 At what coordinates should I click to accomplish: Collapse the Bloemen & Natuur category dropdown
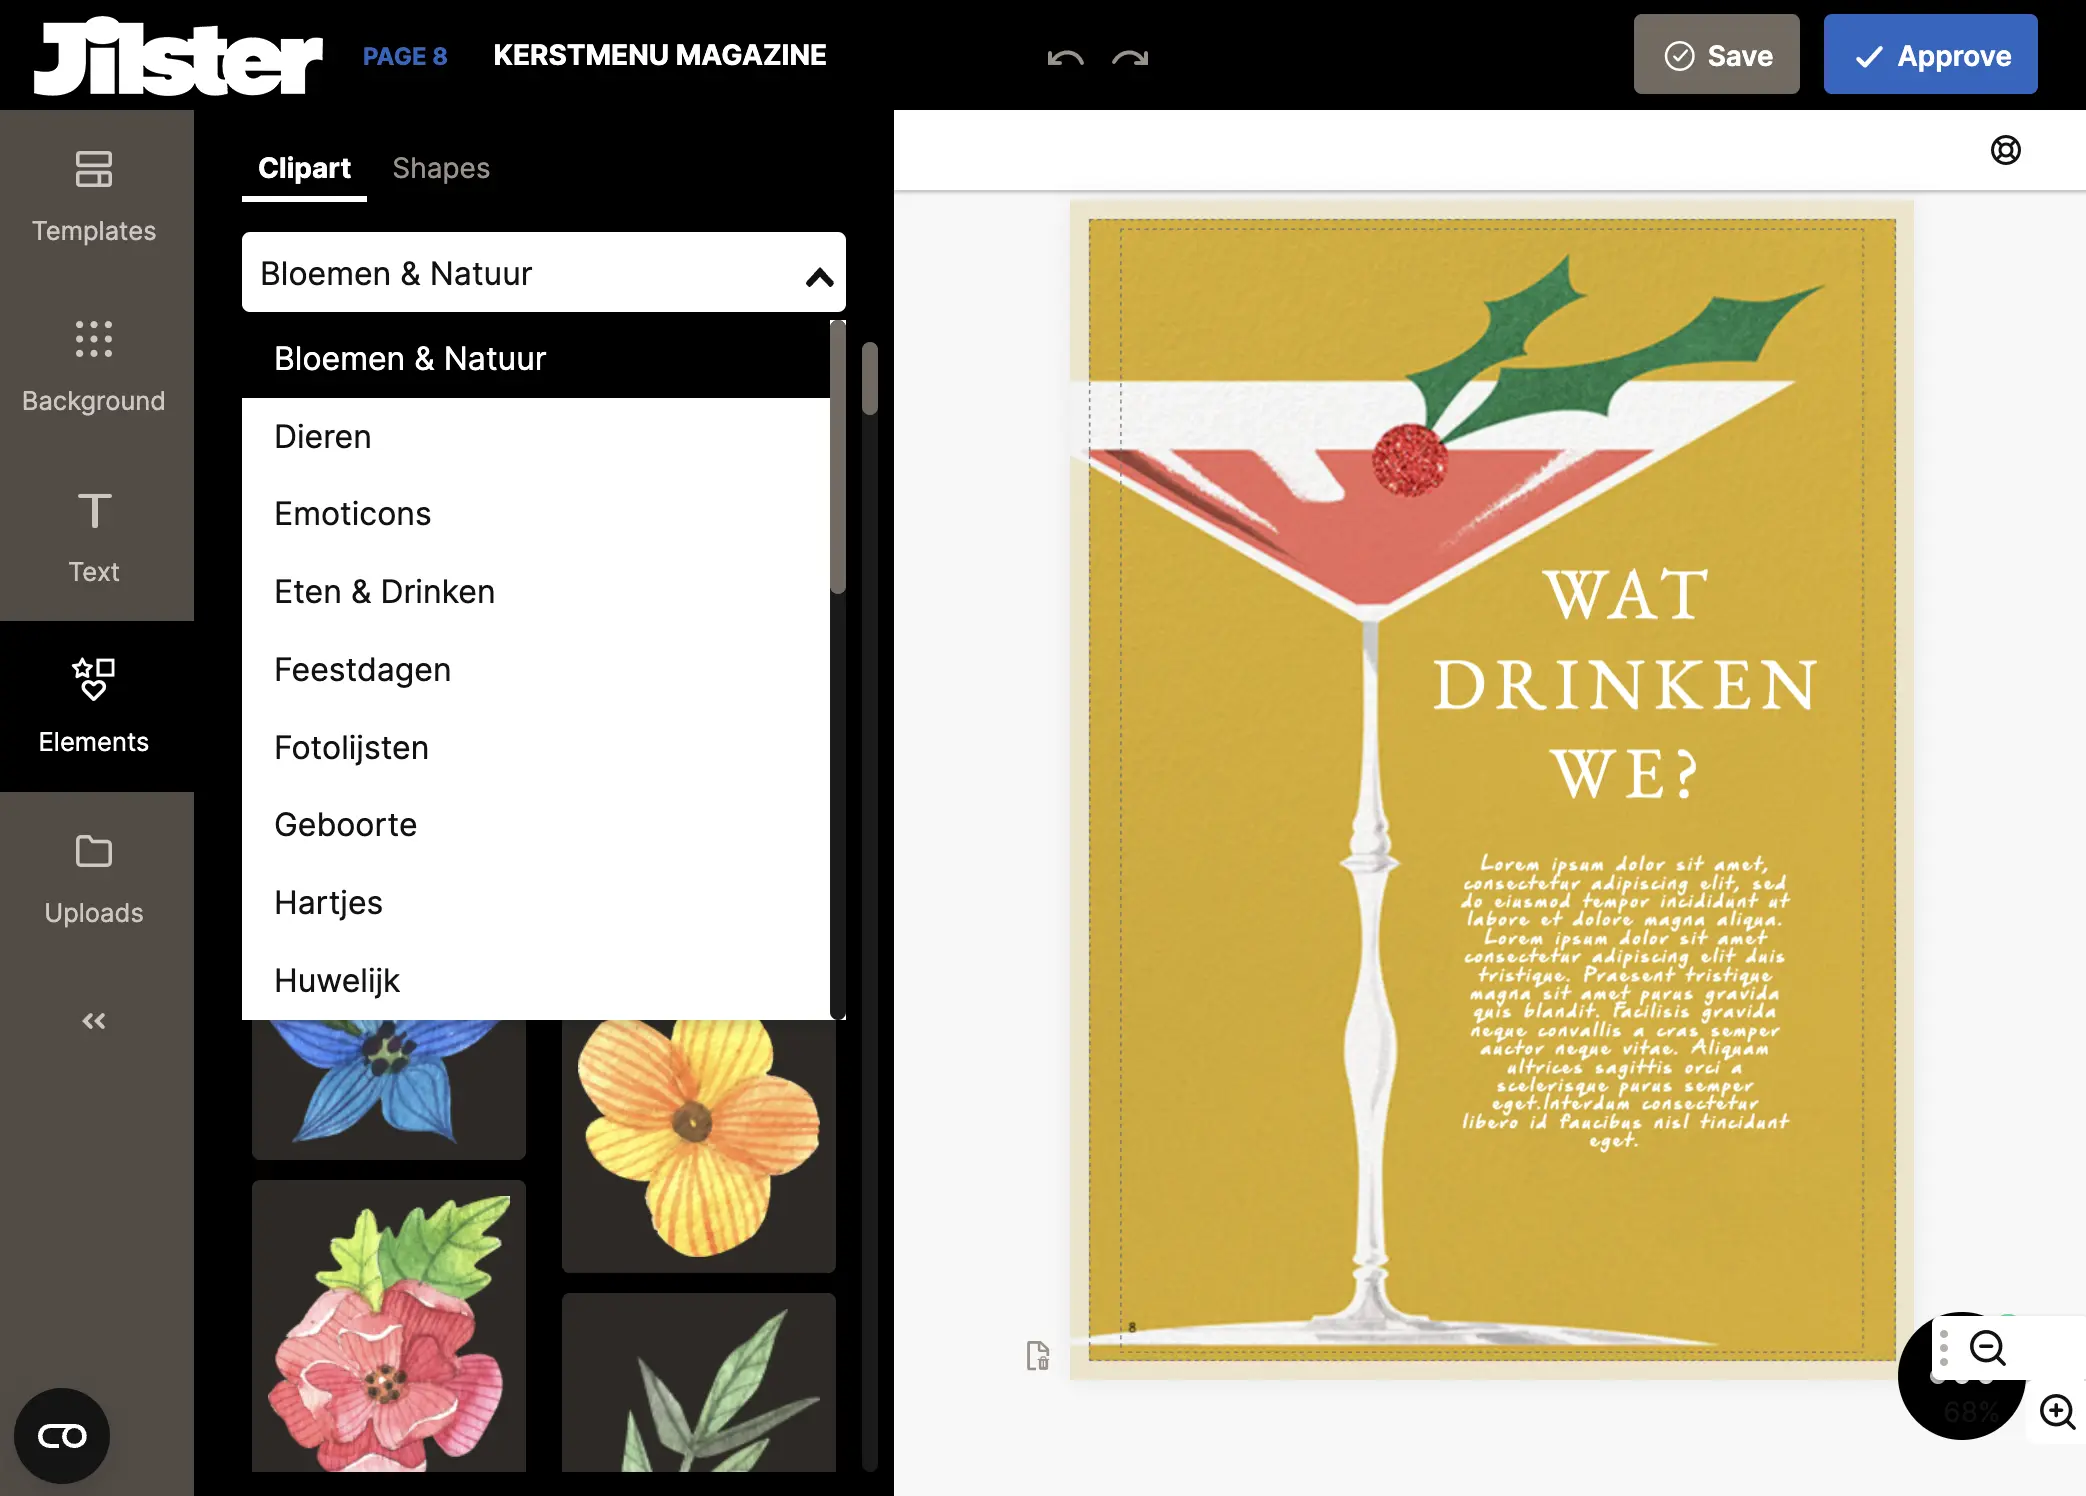(544, 273)
